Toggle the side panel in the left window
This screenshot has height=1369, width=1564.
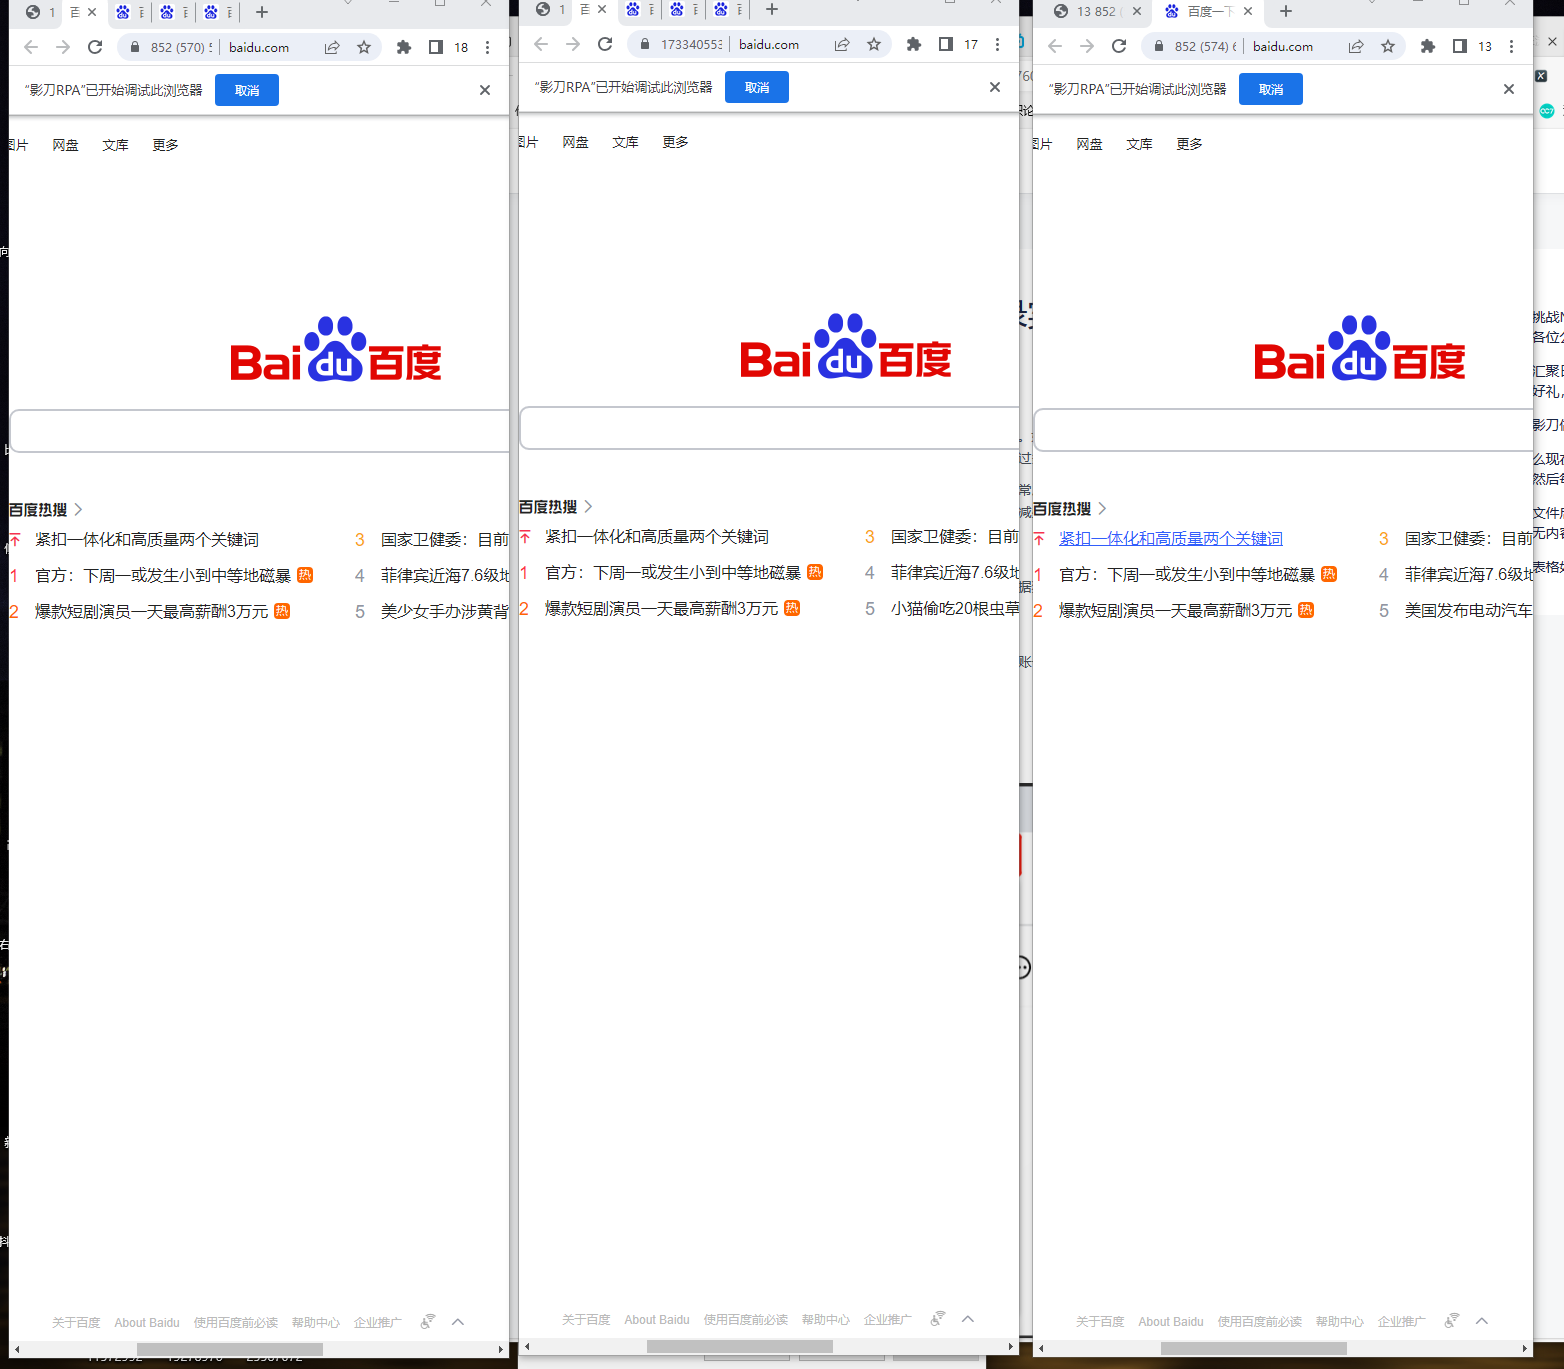(436, 47)
